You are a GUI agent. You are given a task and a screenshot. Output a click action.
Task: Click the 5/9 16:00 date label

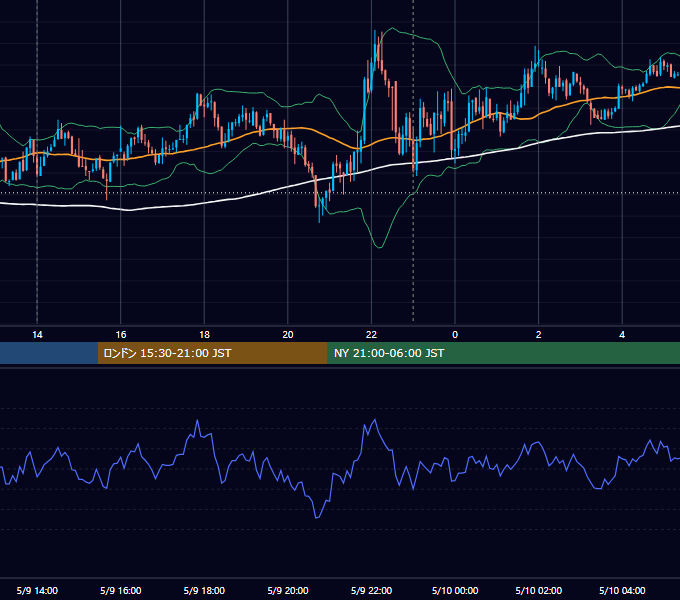pyautogui.click(x=121, y=590)
